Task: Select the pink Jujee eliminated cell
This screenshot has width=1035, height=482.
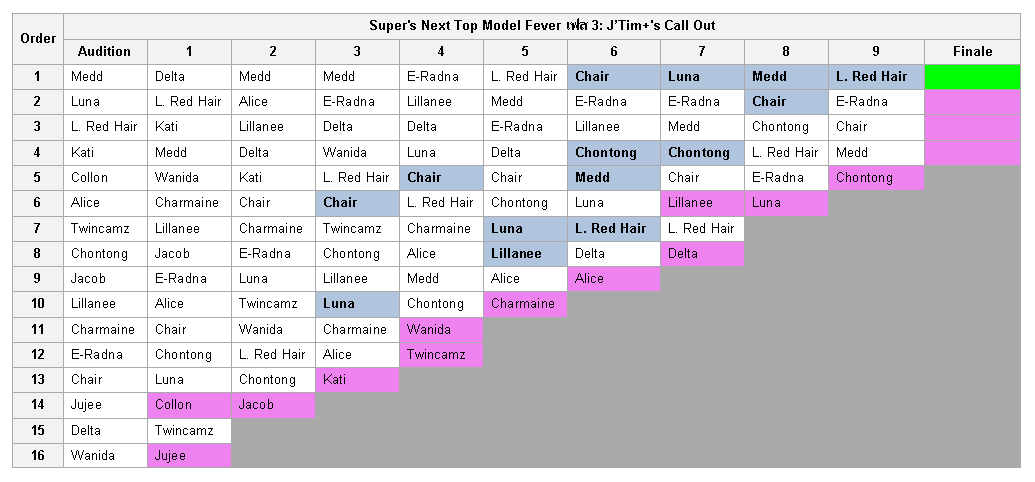Action: pyautogui.click(x=189, y=456)
